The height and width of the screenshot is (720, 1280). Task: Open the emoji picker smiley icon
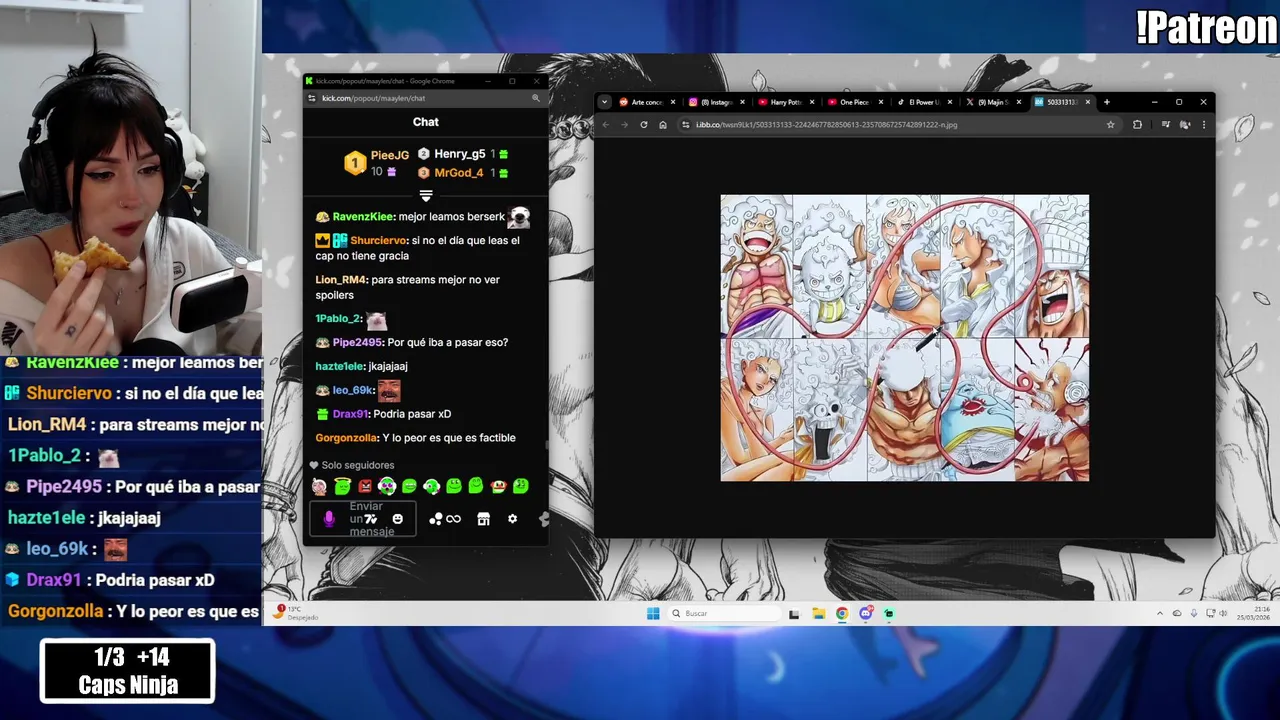tap(398, 519)
